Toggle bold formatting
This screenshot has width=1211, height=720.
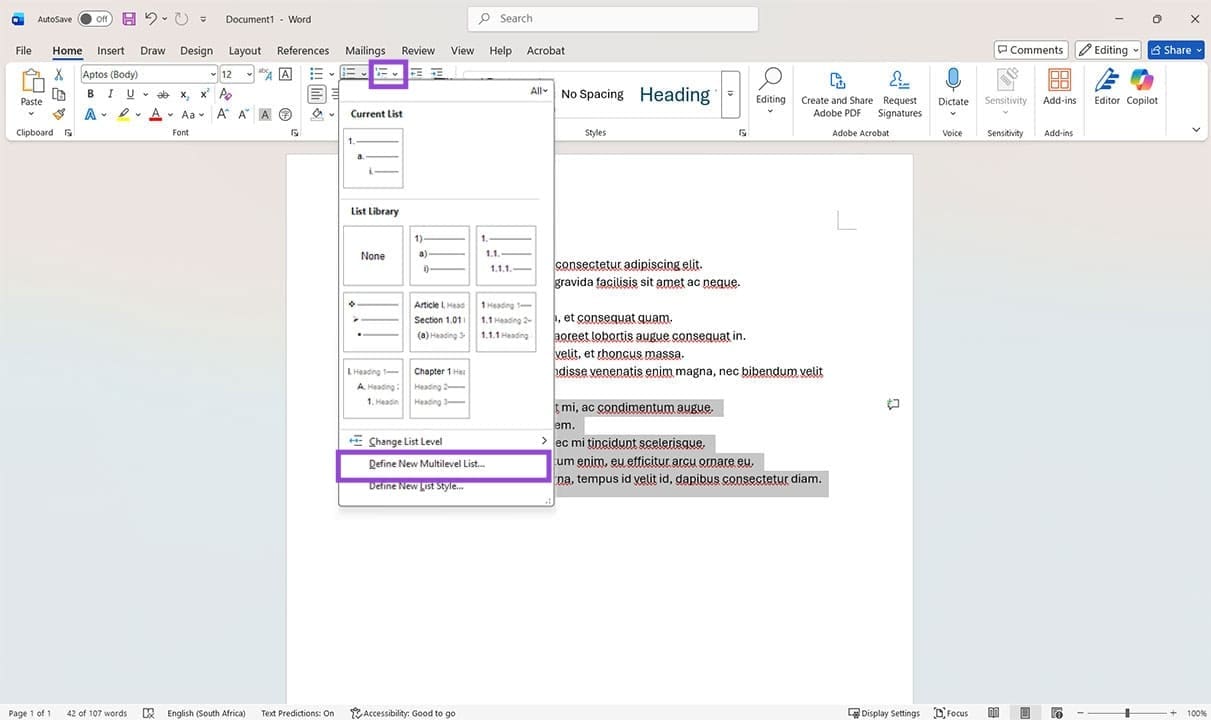90,94
